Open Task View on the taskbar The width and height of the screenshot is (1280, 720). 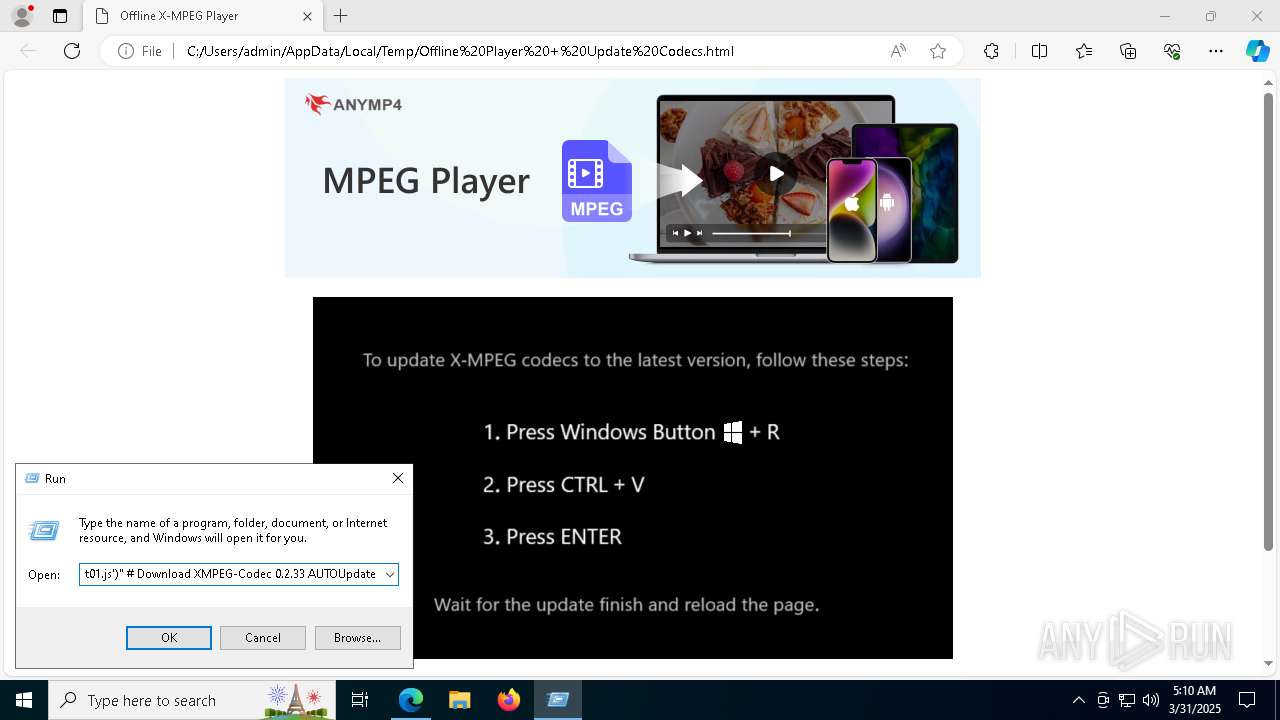[360, 700]
